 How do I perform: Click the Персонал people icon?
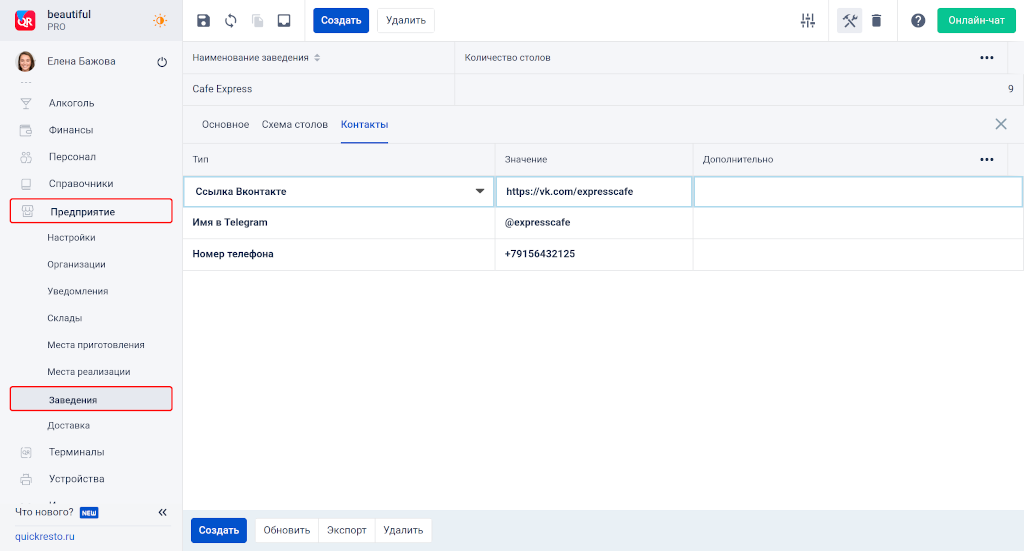(26, 157)
